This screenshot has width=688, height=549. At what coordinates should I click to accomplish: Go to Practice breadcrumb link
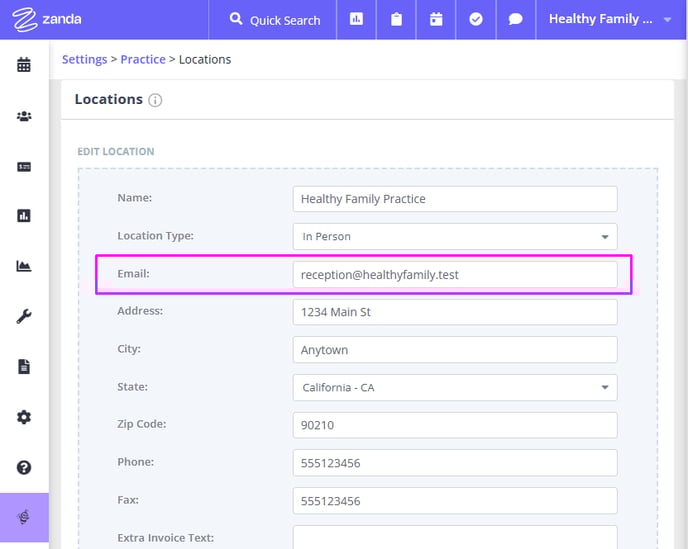143,59
